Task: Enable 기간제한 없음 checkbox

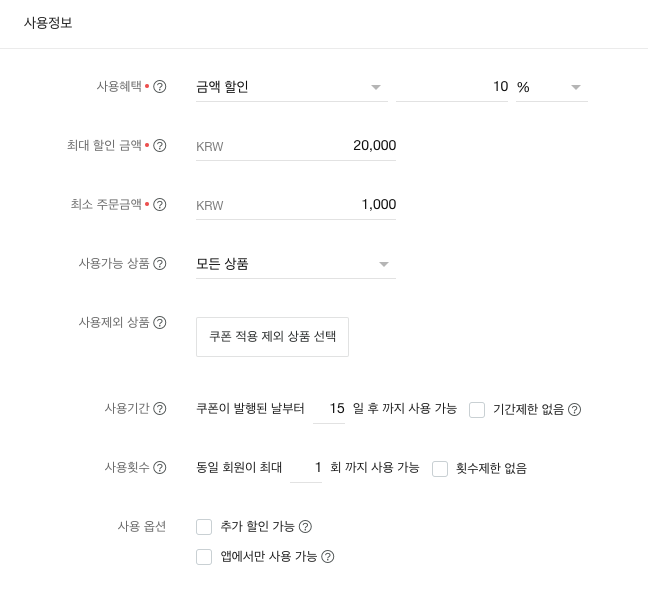Action: click(x=477, y=409)
